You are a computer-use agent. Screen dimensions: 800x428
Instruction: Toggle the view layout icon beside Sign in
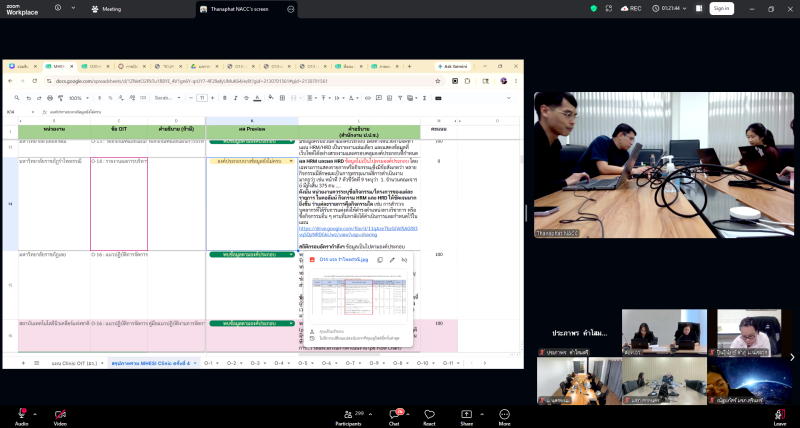[699, 9]
